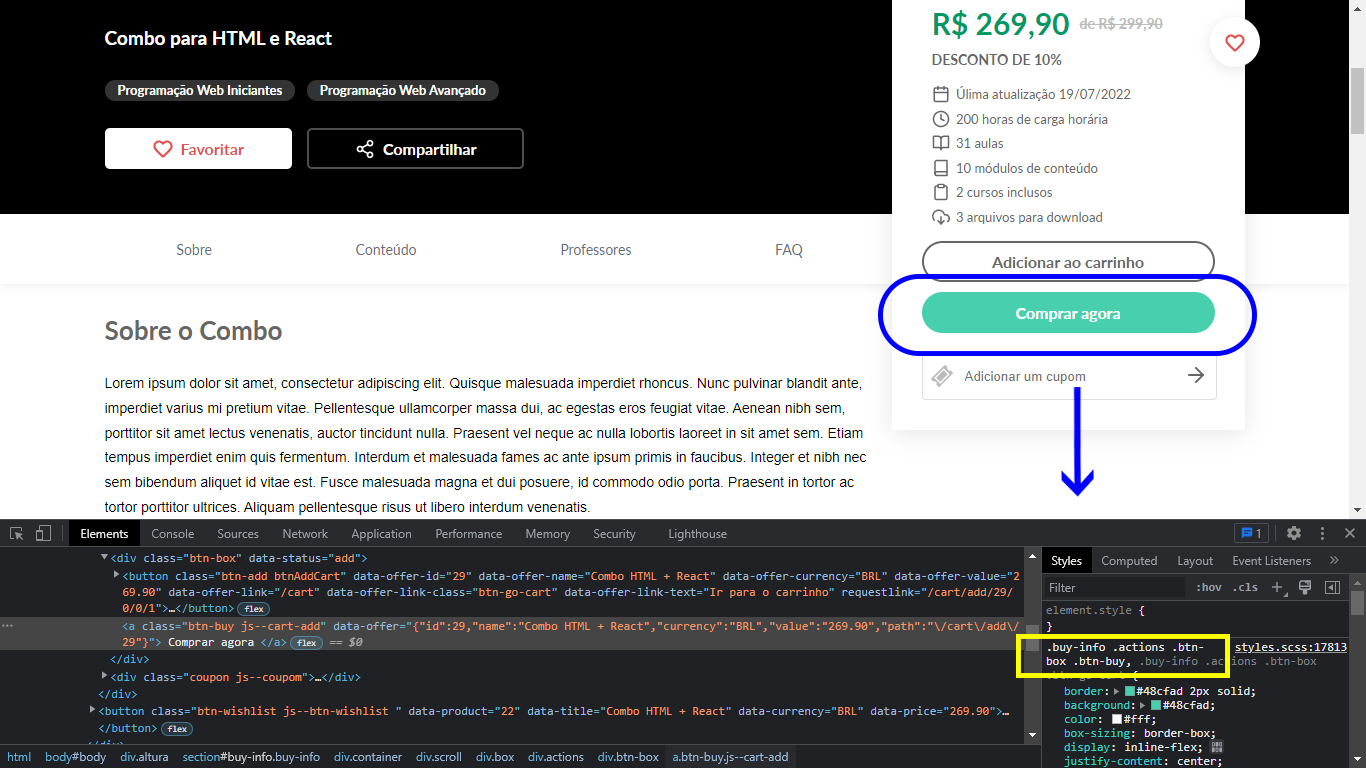
Task: Toggle the device toolbar icon
Action: (x=43, y=533)
